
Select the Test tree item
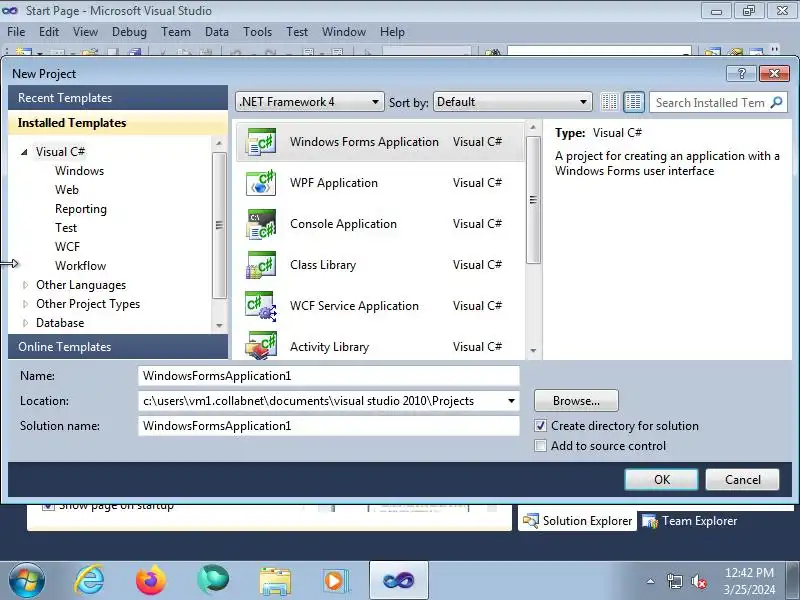66,228
